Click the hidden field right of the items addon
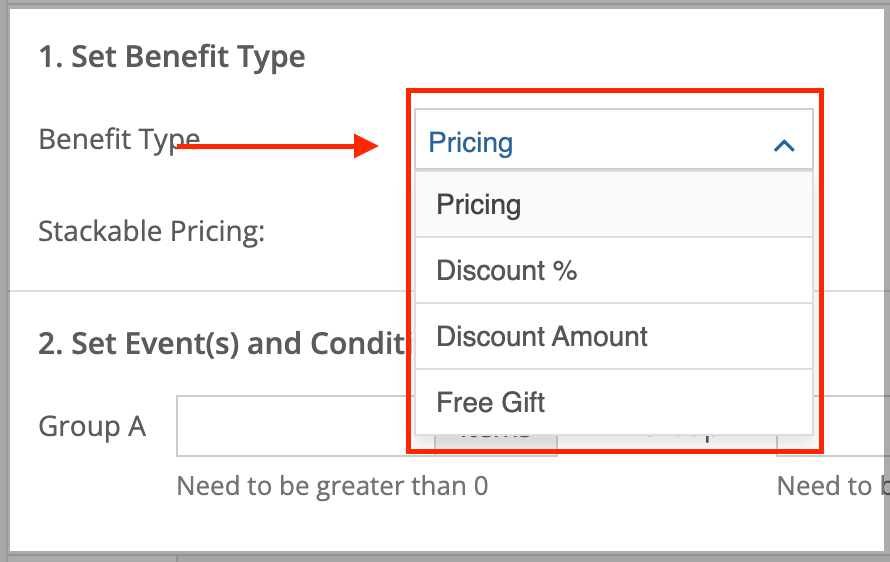This screenshot has height=562, width=890. (x=666, y=445)
